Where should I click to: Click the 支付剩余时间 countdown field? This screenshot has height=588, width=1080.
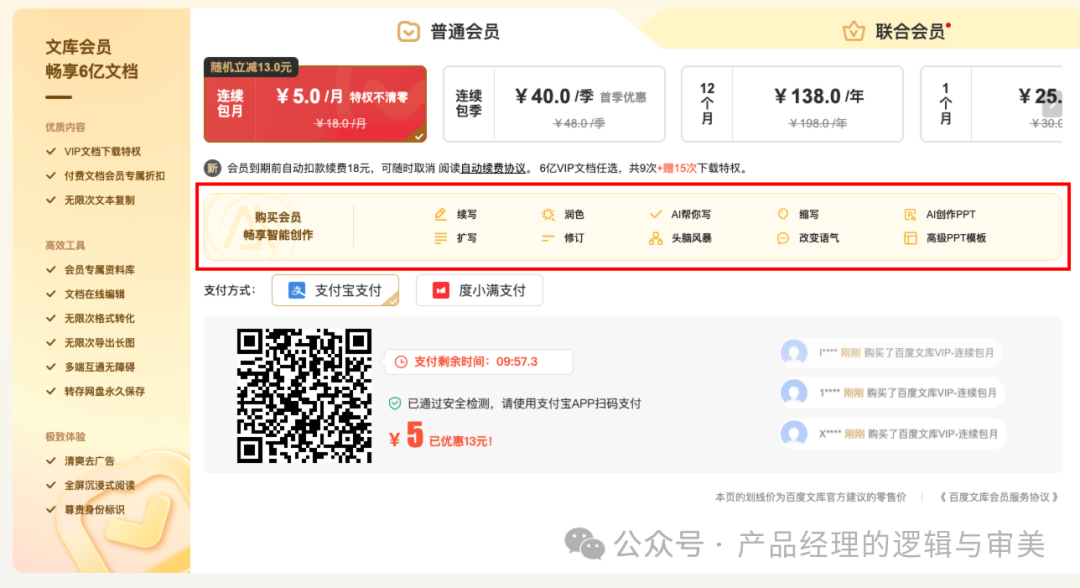coord(478,362)
